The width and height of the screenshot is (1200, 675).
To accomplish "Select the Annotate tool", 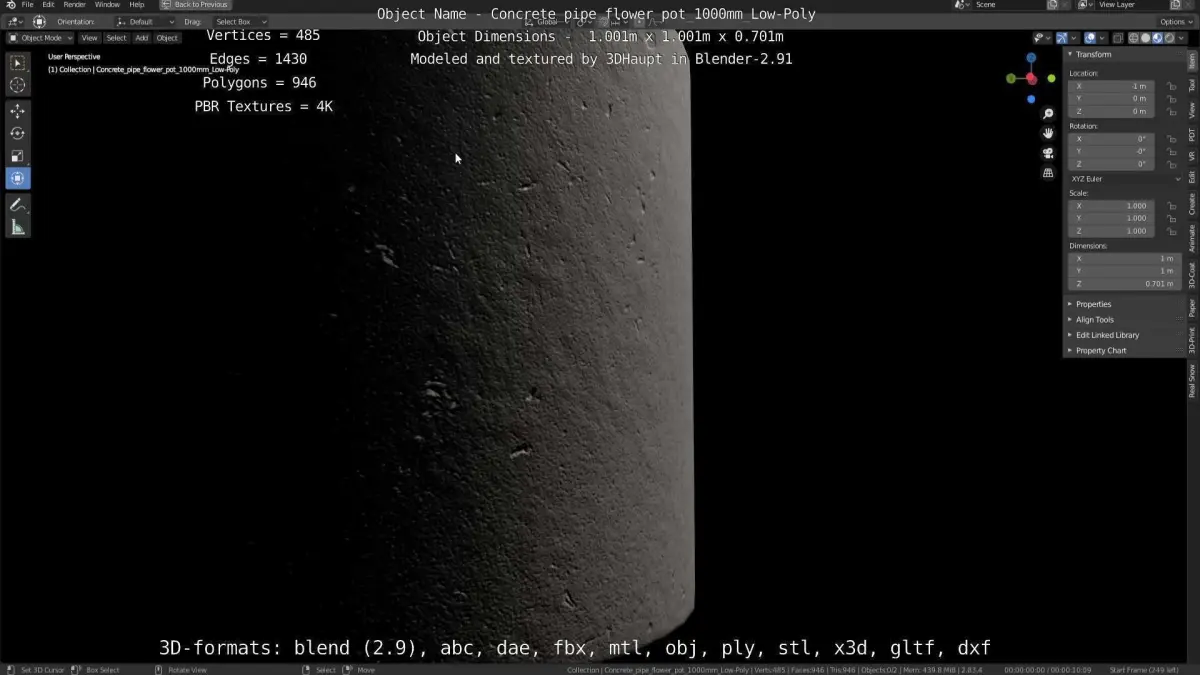I will [17, 204].
